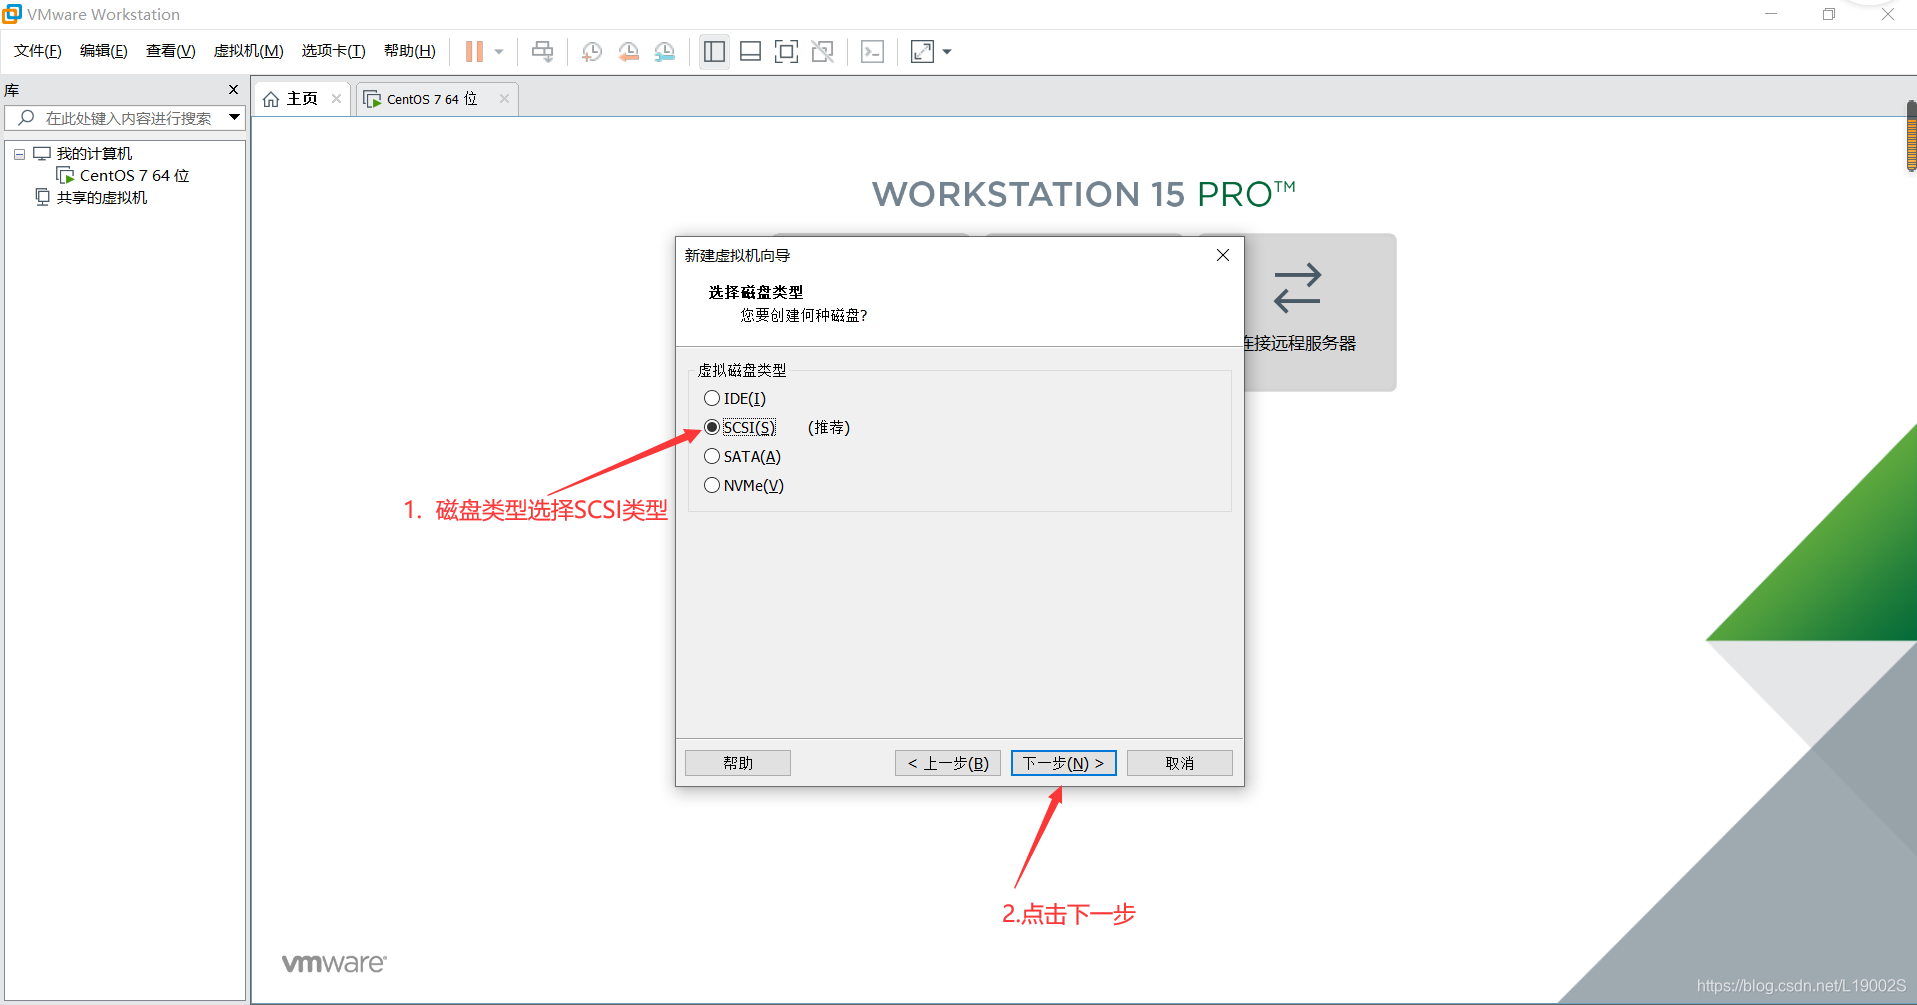The width and height of the screenshot is (1917, 1005).
Task: Select the NVMe(V) disk type radio button
Action: 712,486
